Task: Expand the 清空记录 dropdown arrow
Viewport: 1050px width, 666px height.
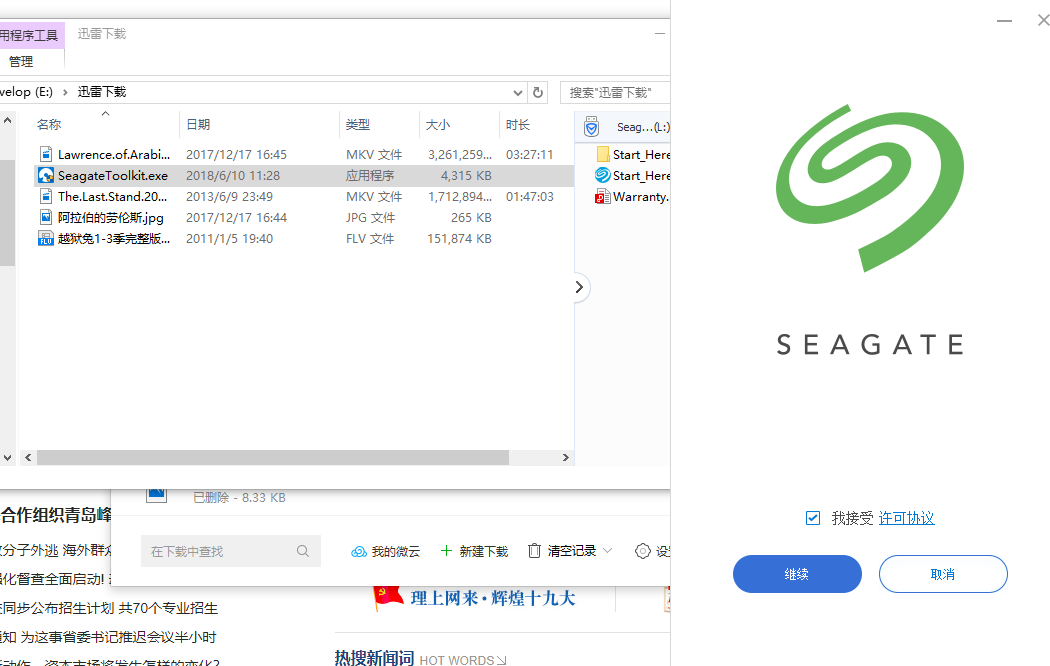Action: click(x=607, y=551)
